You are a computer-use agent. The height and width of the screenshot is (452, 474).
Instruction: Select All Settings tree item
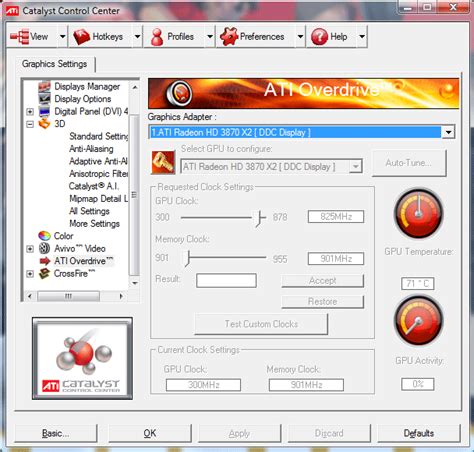pyautogui.click(x=89, y=211)
